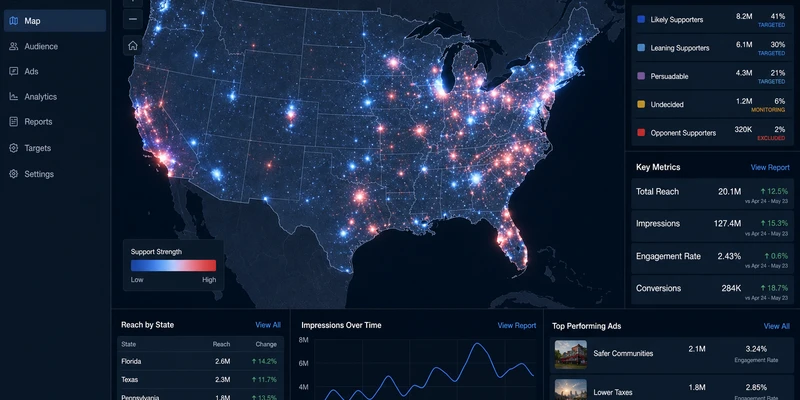Click the 20.1M Total Reach value
This screenshot has width=800, height=400.
click(730, 192)
